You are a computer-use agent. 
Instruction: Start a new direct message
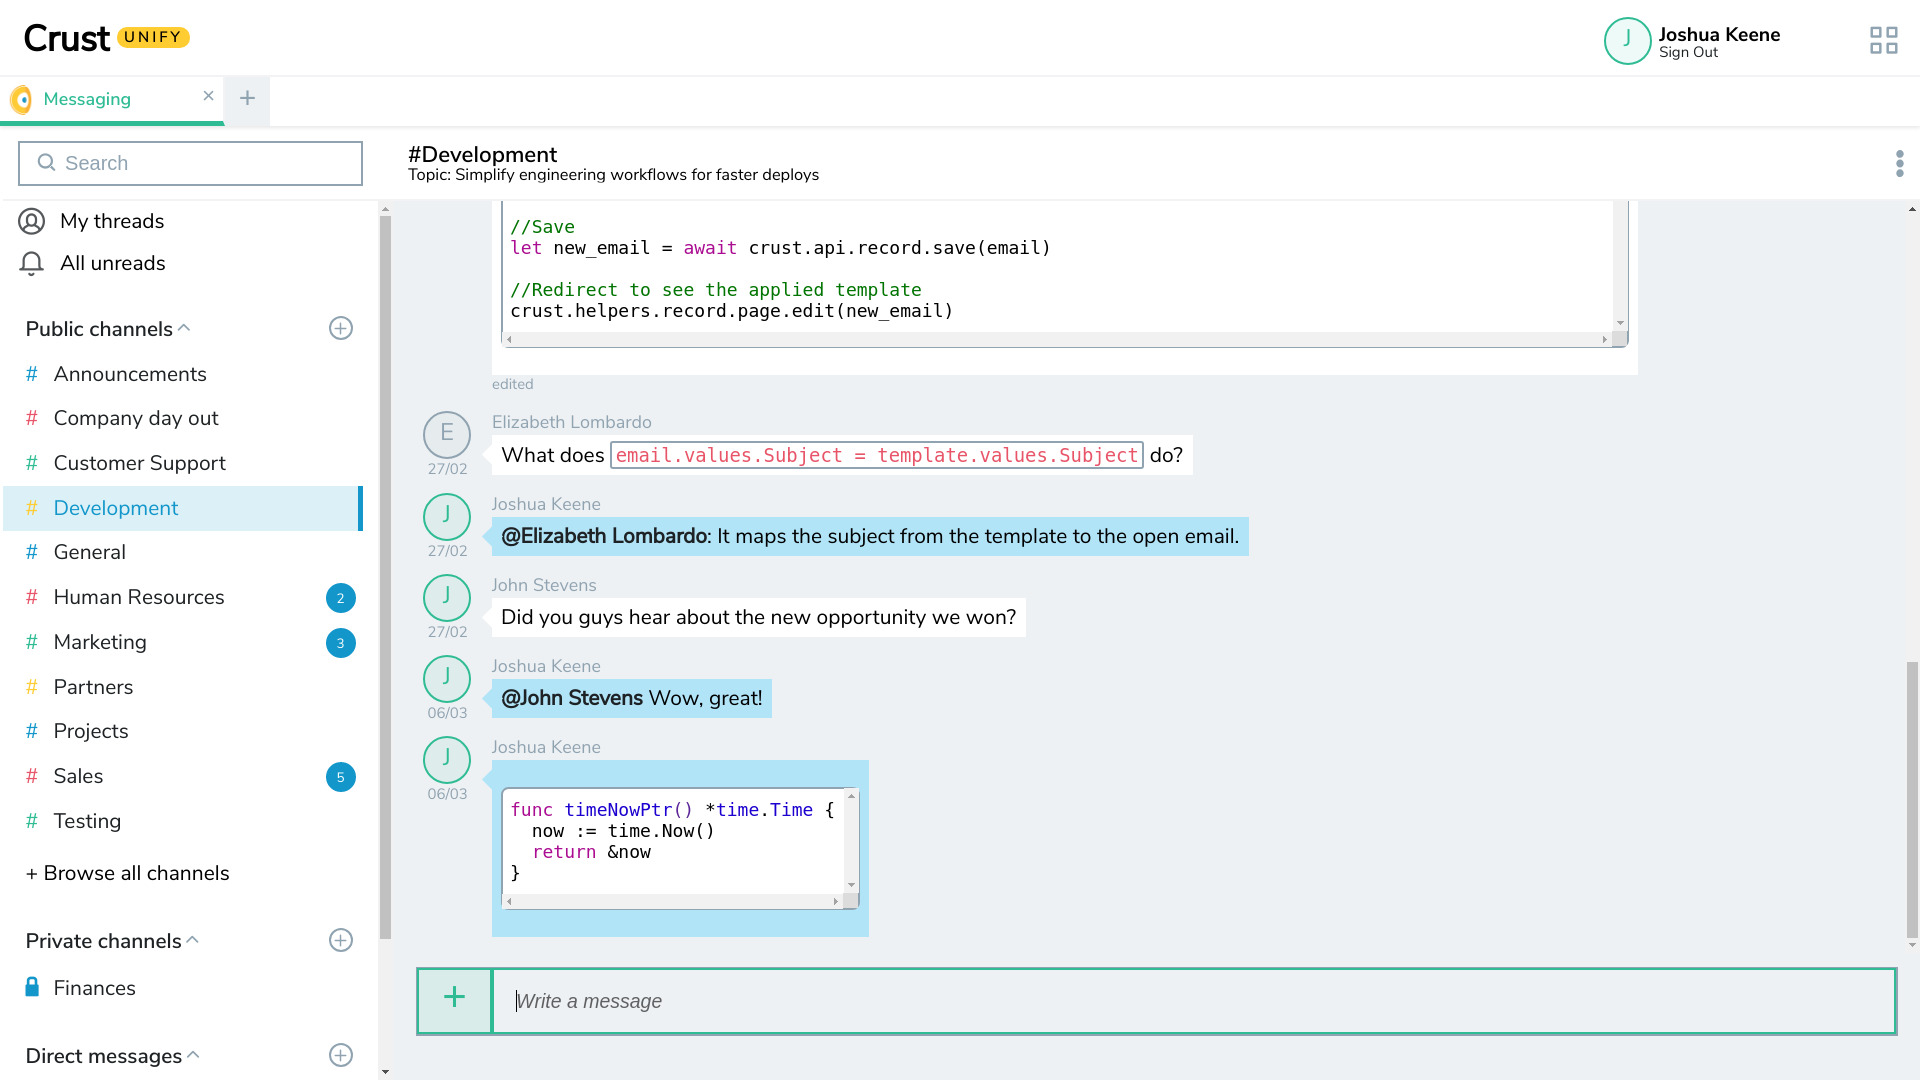(340, 1056)
